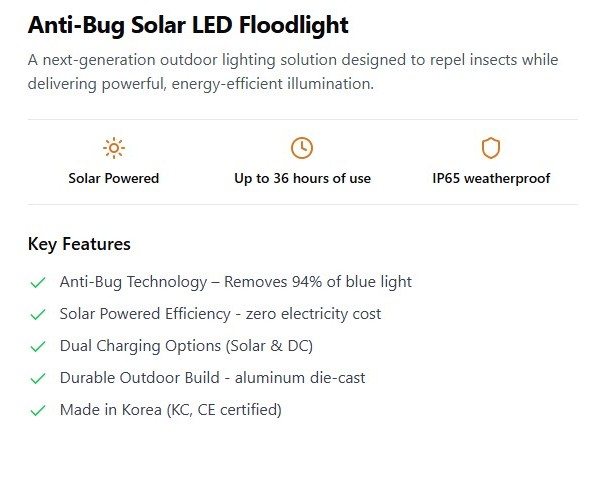This screenshot has height=478, width=603.
Task: Click the Key Features heading
Action: 79,244
